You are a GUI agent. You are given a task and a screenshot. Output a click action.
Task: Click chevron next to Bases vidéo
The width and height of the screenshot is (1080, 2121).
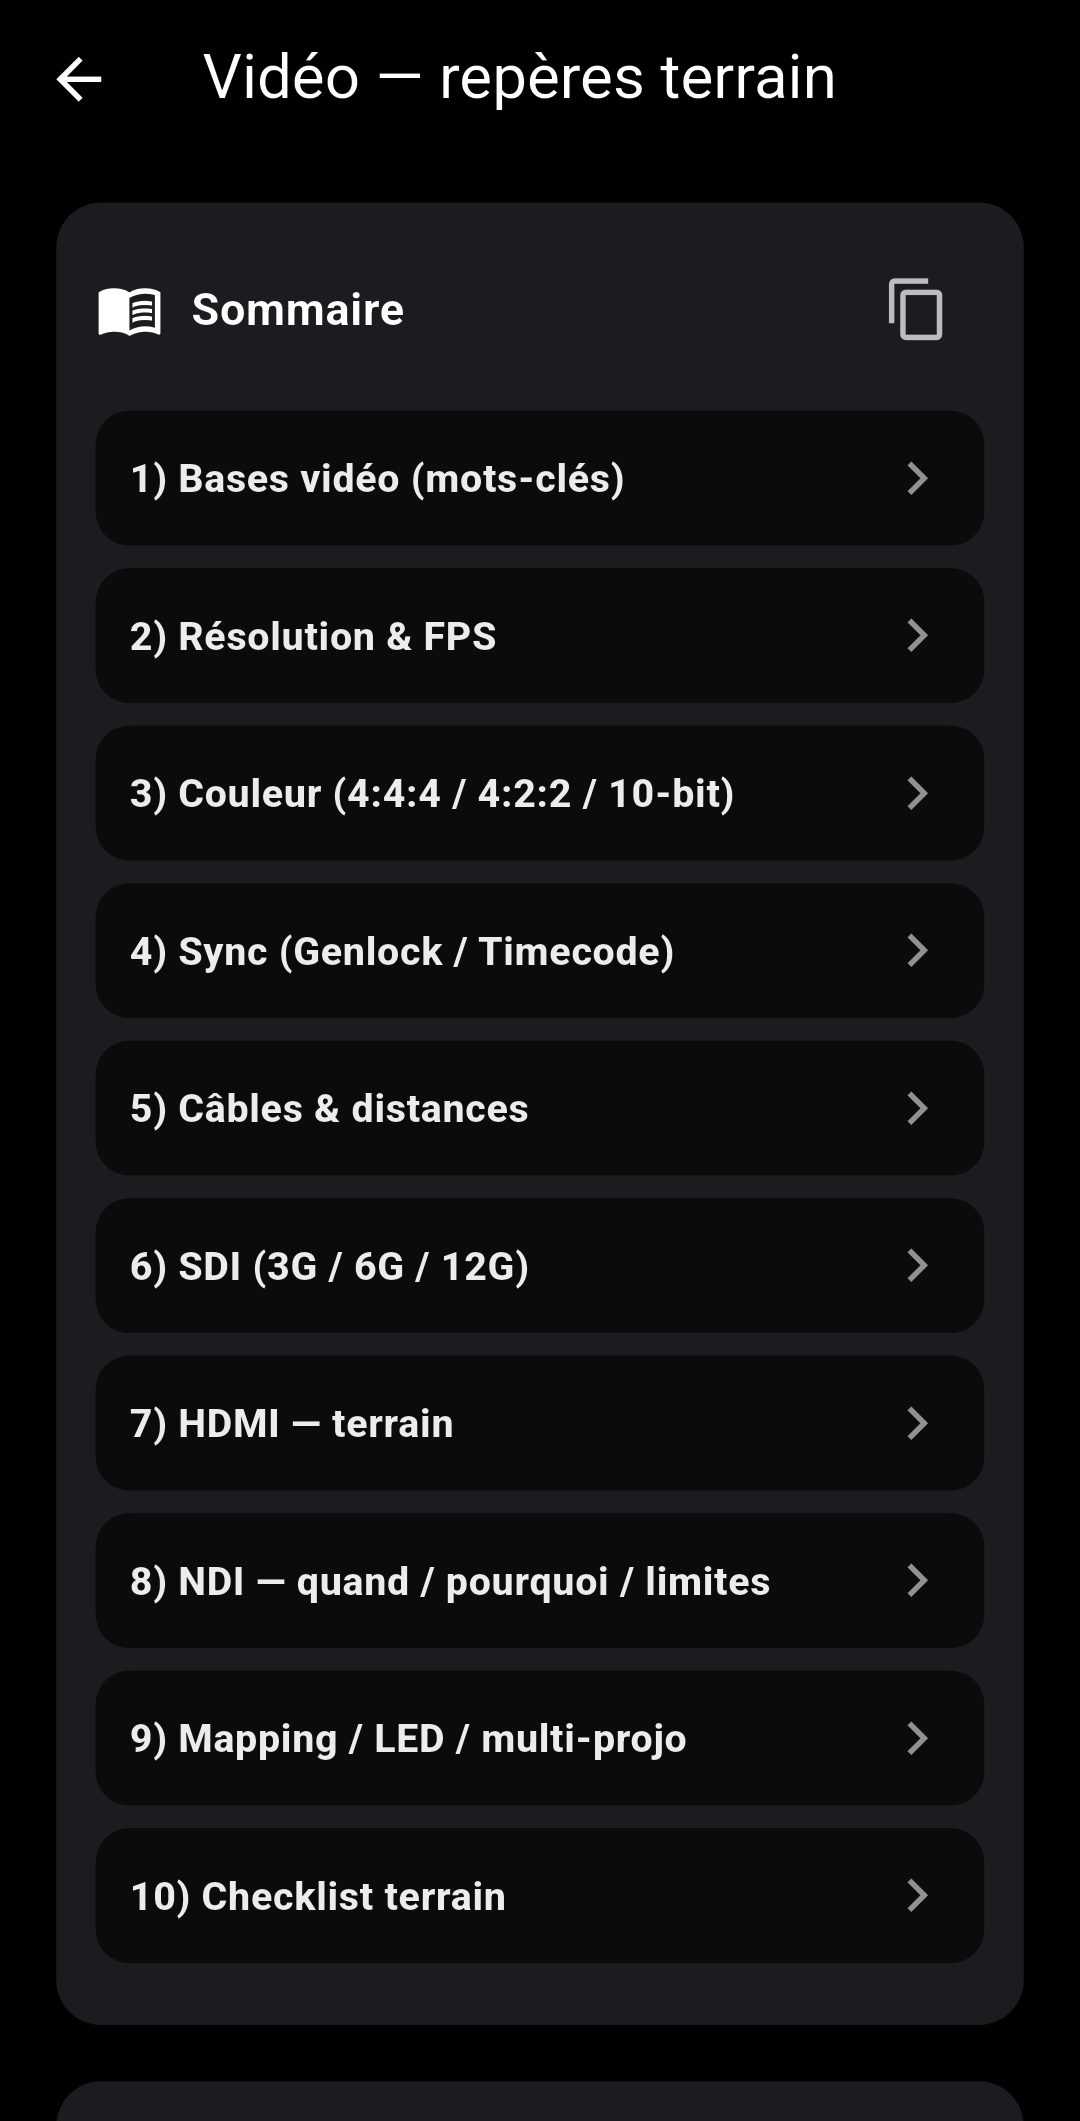pyautogui.click(x=917, y=478)
